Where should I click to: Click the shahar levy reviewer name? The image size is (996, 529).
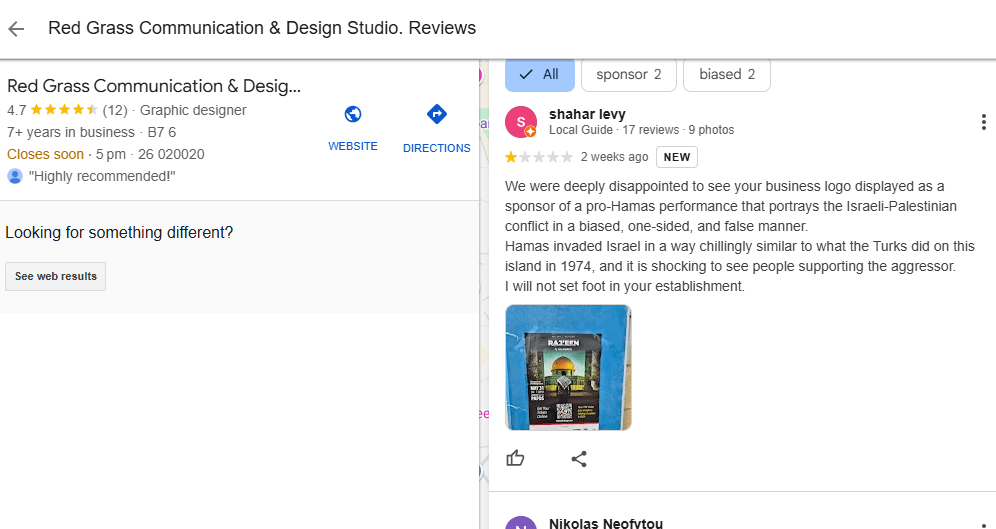click(587, 114)
